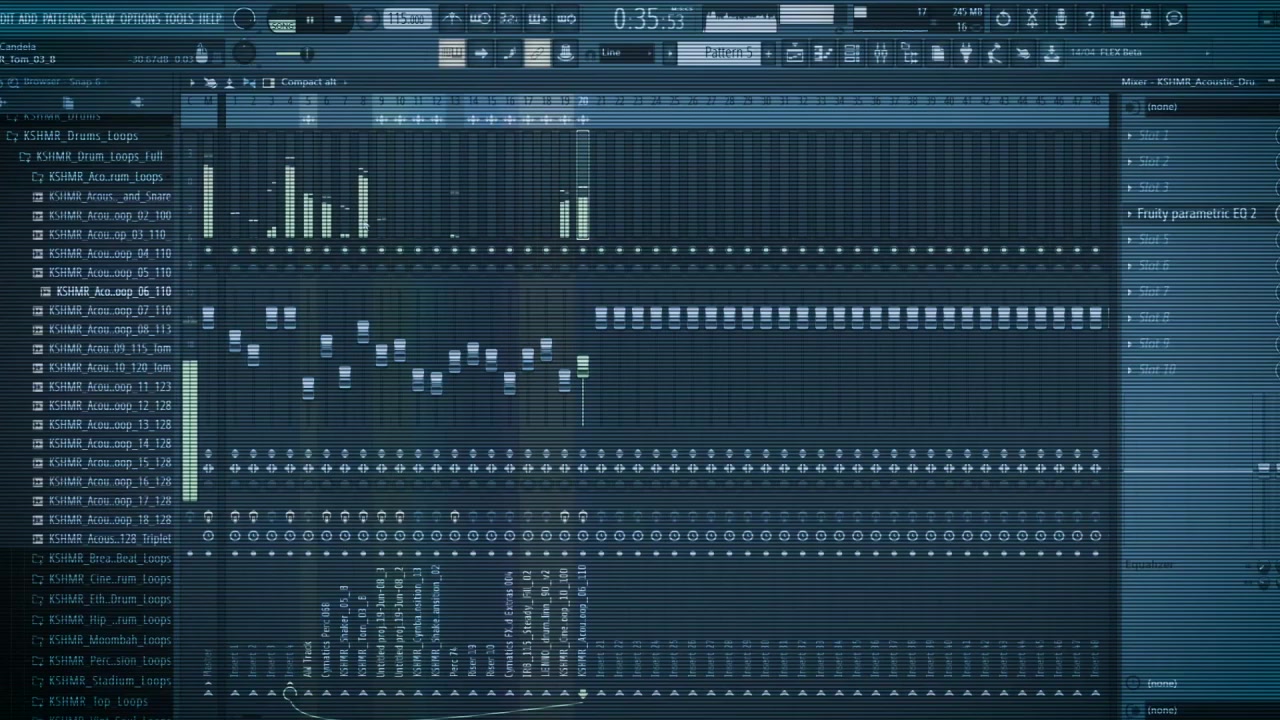Open Slot 1 dropdown arrow in mixer
Image resolution: width=1280 pixels, height=720 pixels.
[1130, 135]
